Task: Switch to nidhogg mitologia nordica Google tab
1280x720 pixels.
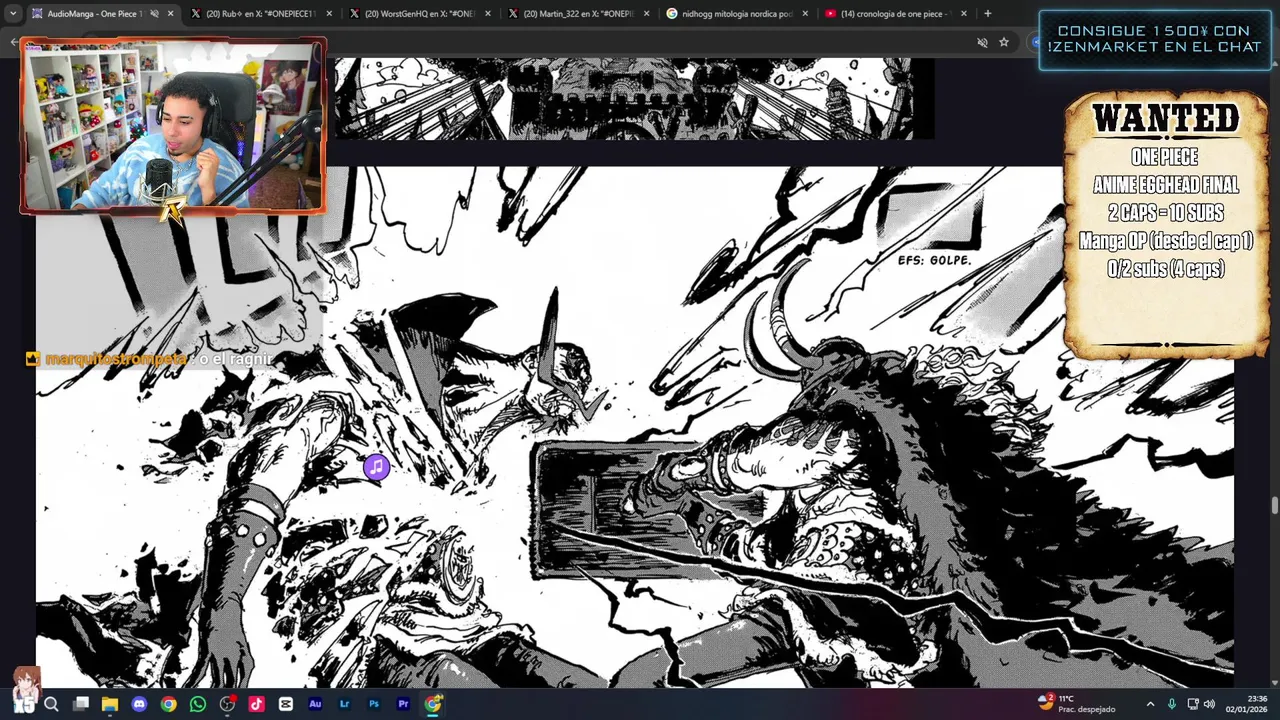Action: (736, 14)
